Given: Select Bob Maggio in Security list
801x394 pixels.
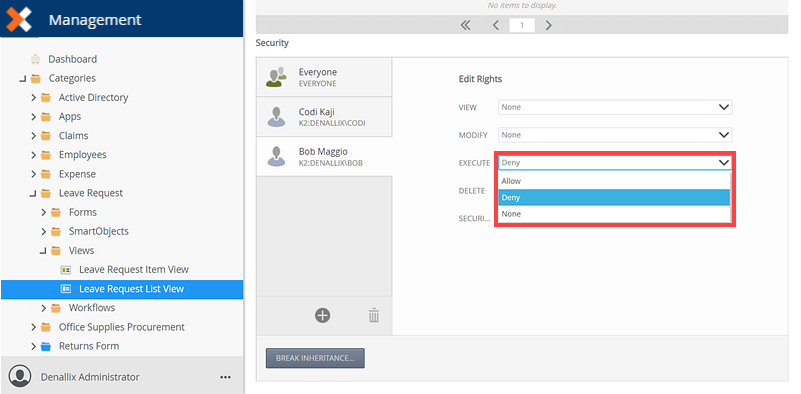Looking at the screenshot, I should (x=324, y=157).
